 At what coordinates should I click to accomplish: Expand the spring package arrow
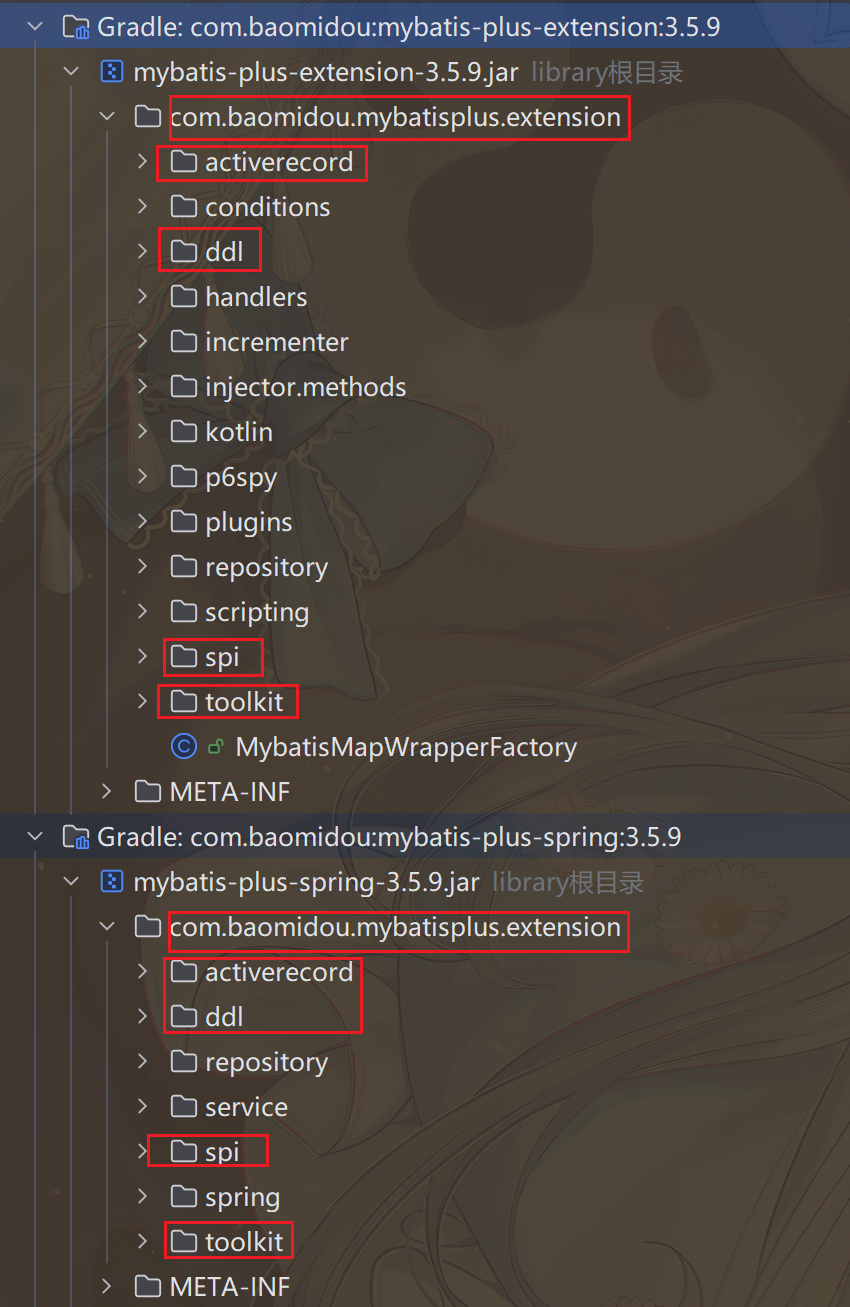(x=143, y=1197)
